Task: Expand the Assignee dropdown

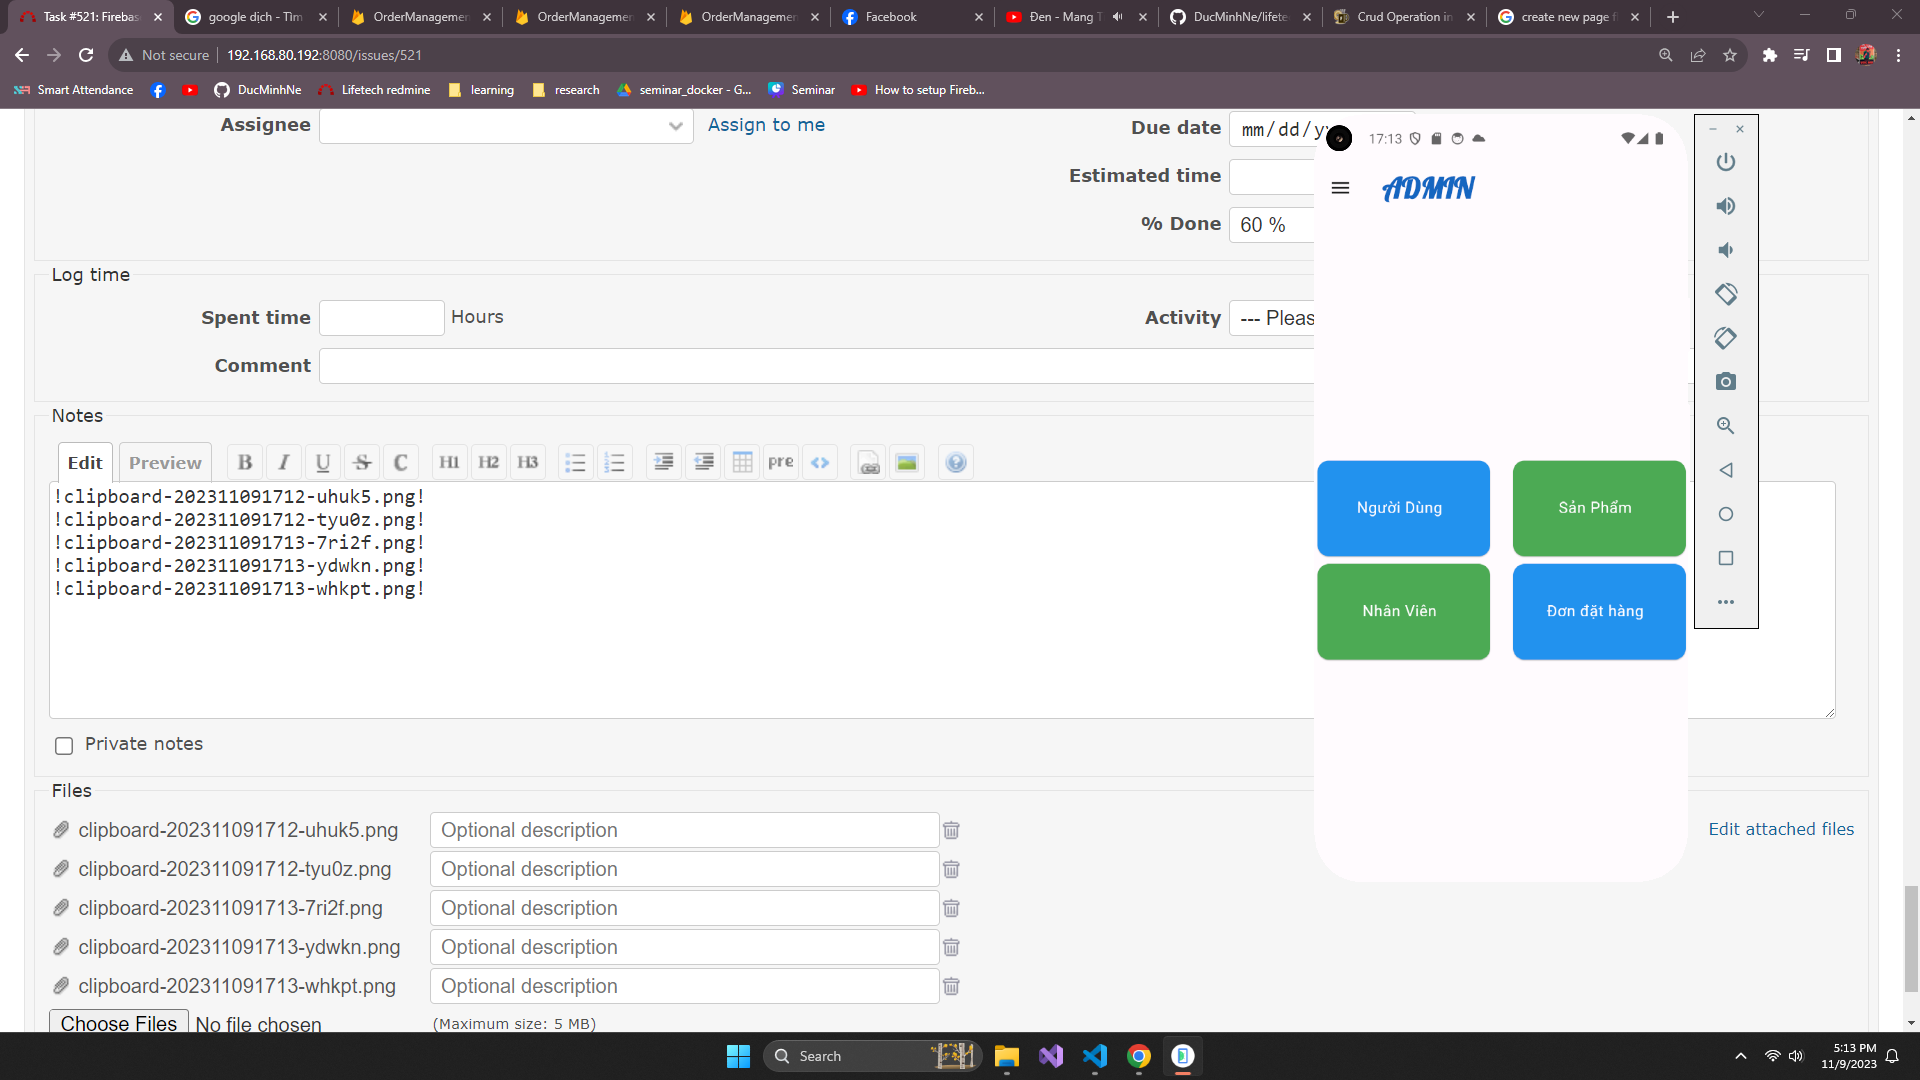Action: (x=506, y=126)
